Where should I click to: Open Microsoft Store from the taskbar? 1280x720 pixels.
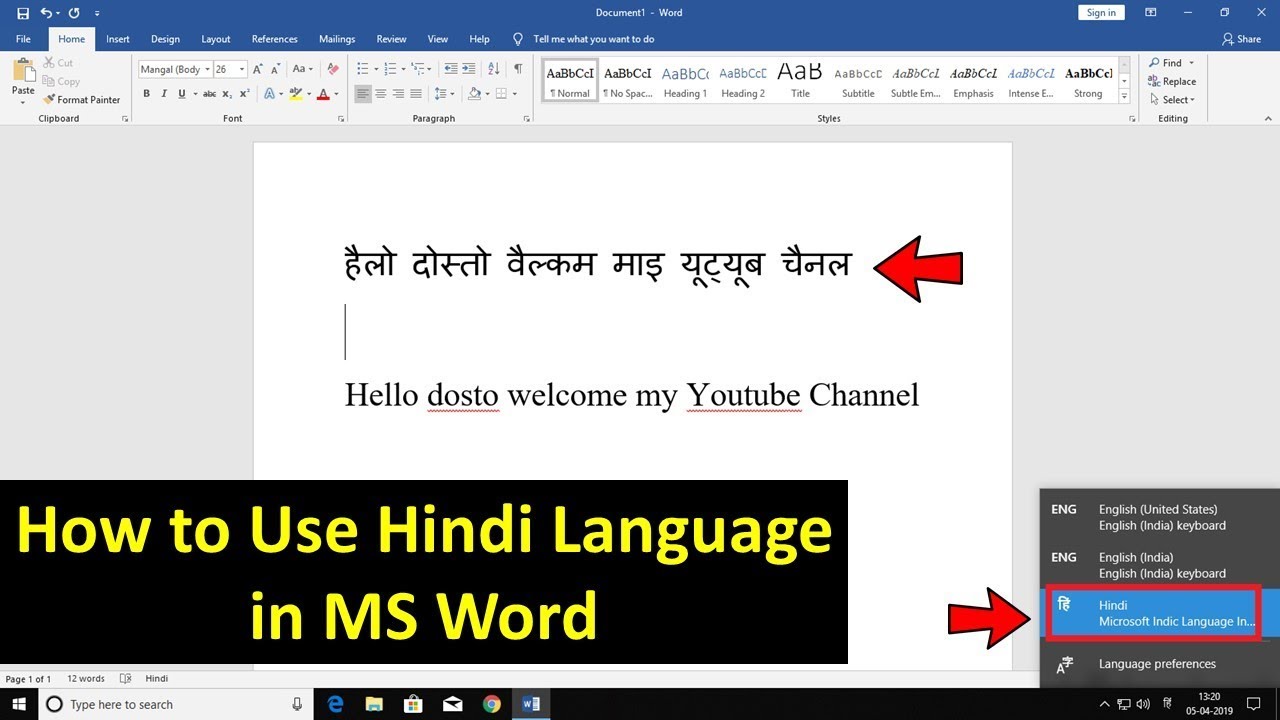(x=413, y=704)
